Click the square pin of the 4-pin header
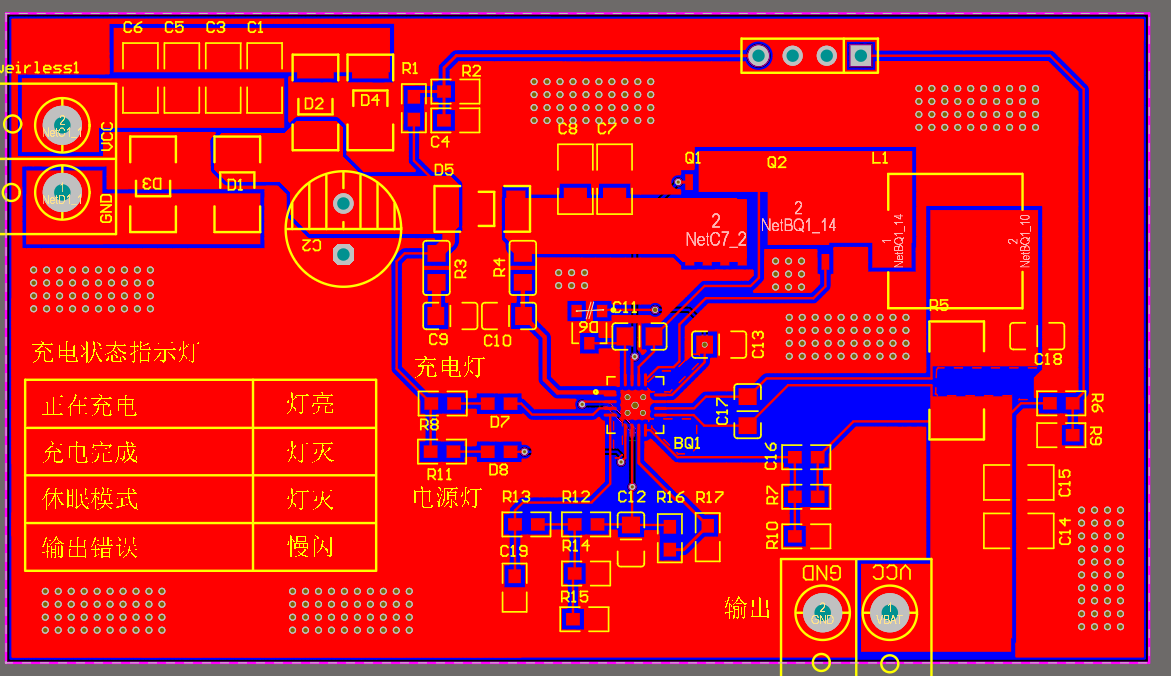Image resolution: width=1171 pixels, height=676 pixels. click(x=860, y=55)
